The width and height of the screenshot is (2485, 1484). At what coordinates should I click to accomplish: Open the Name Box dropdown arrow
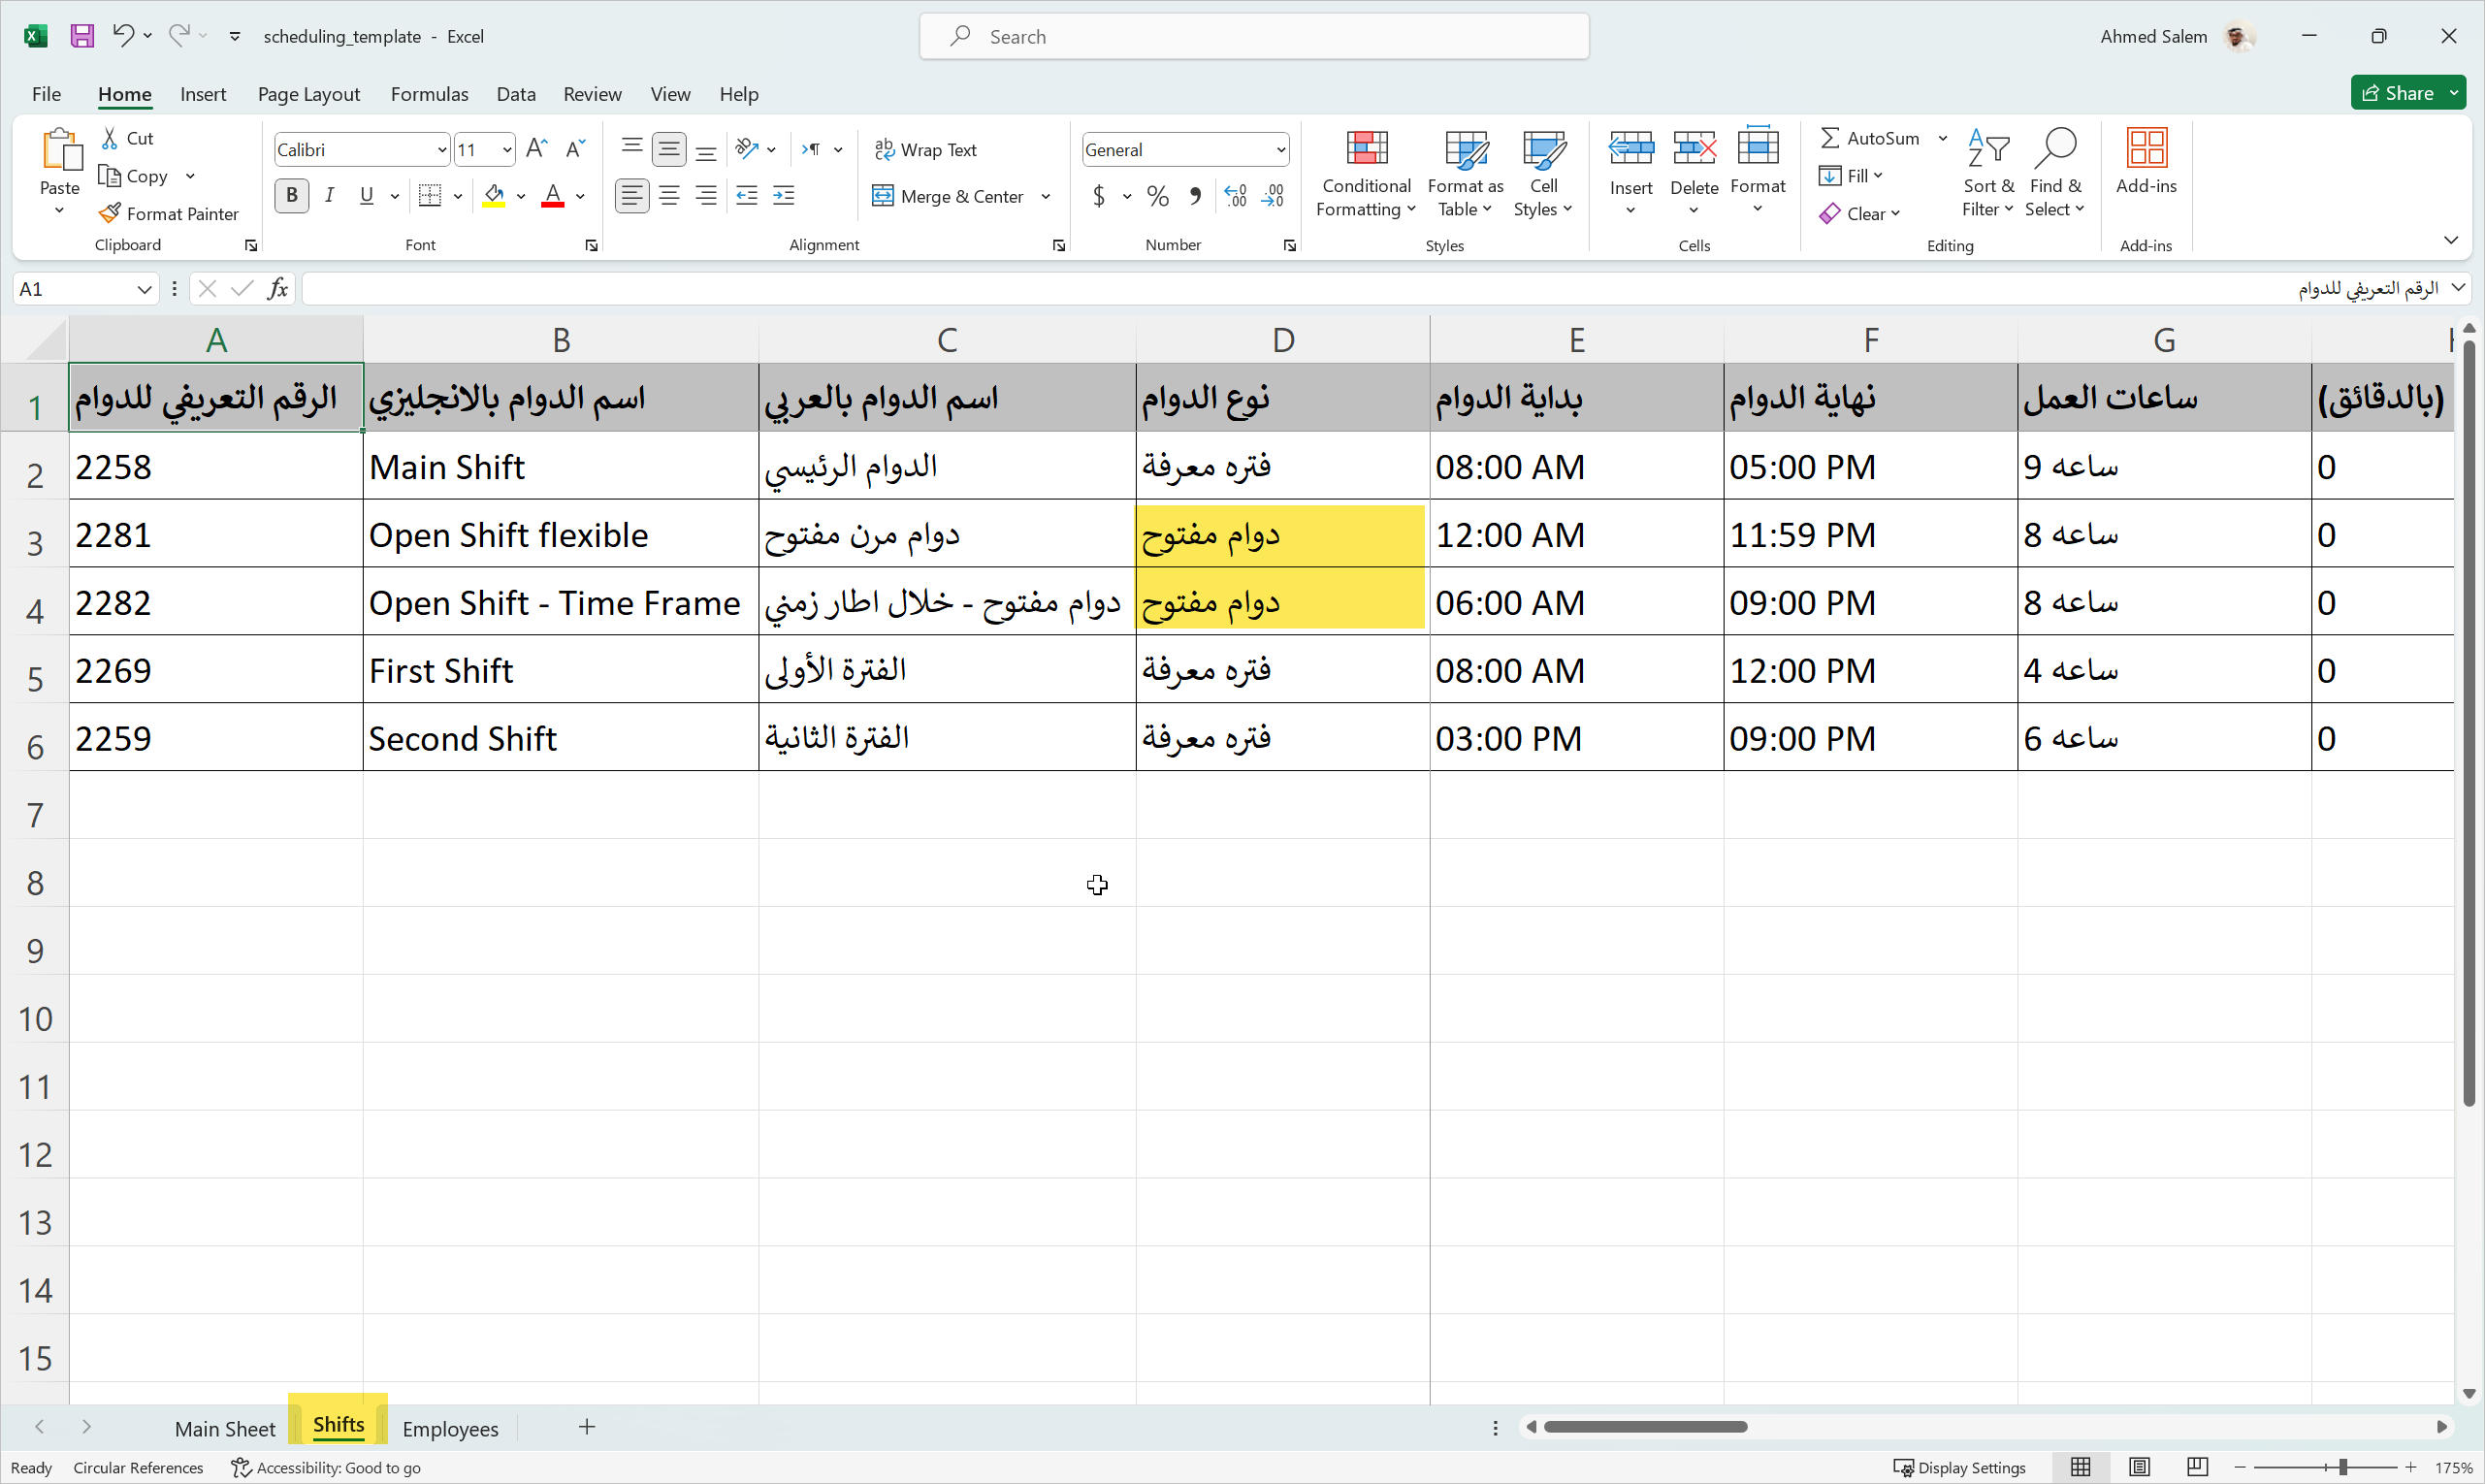click(x=144, y=290)
